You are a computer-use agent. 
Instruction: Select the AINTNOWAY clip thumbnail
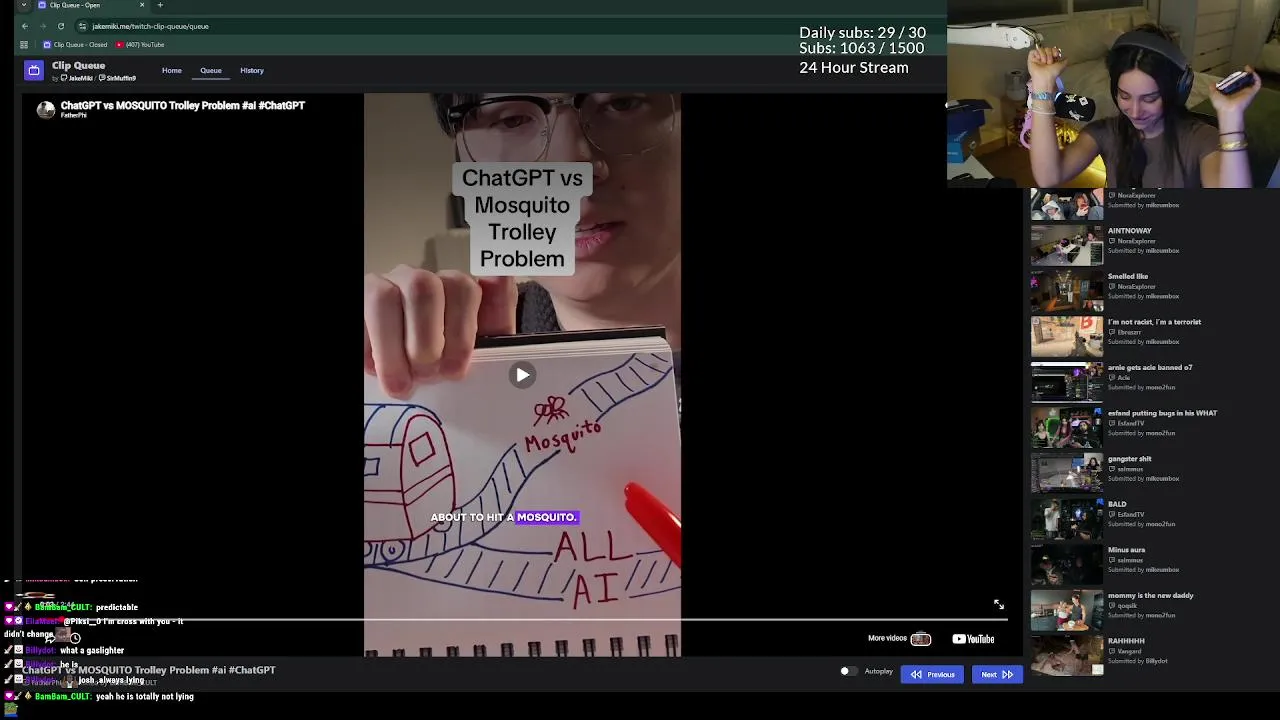(x=1067, y=246)
